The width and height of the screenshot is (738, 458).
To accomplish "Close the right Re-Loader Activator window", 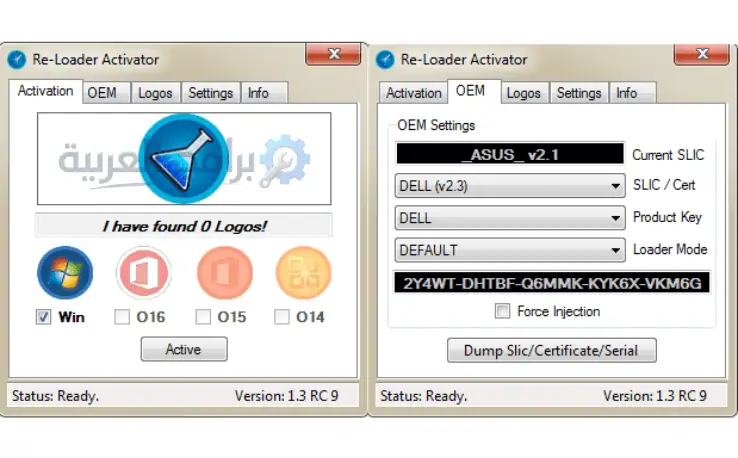I will 702,54.
